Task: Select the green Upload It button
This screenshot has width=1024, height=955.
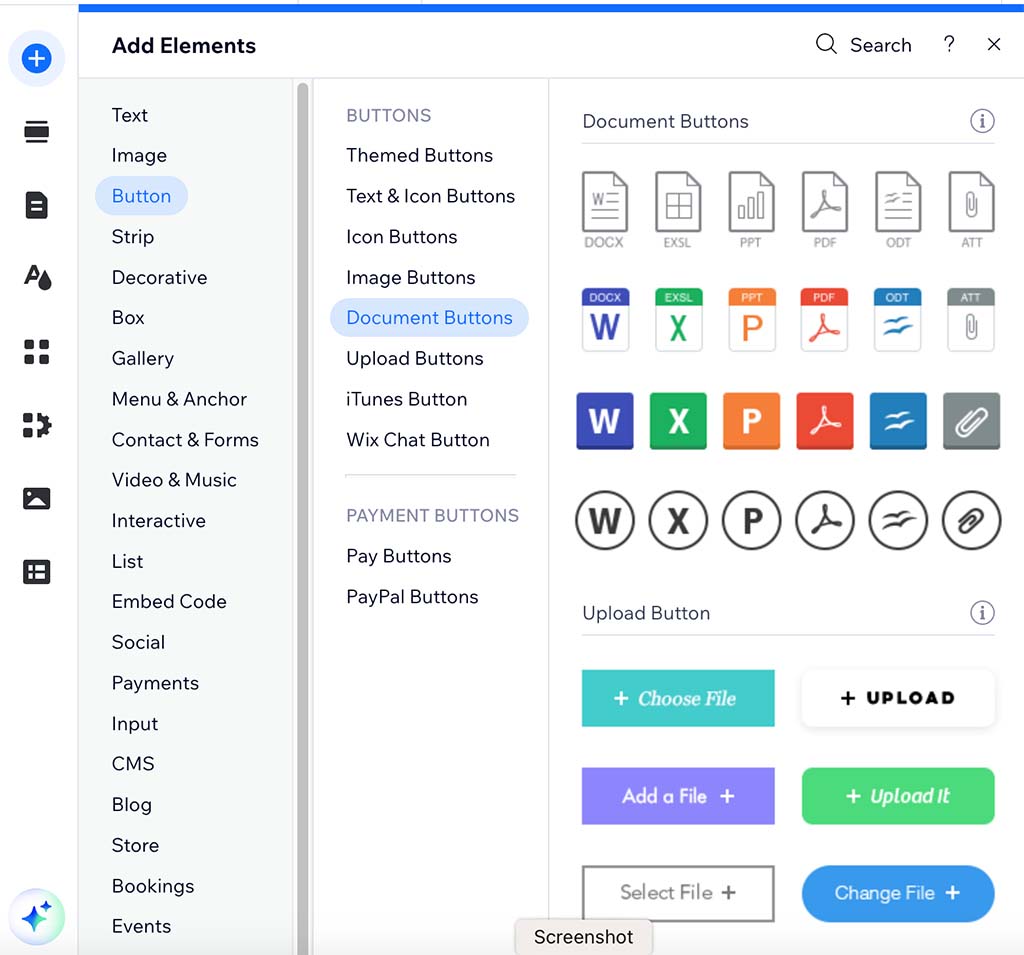Action: point(897,796)
